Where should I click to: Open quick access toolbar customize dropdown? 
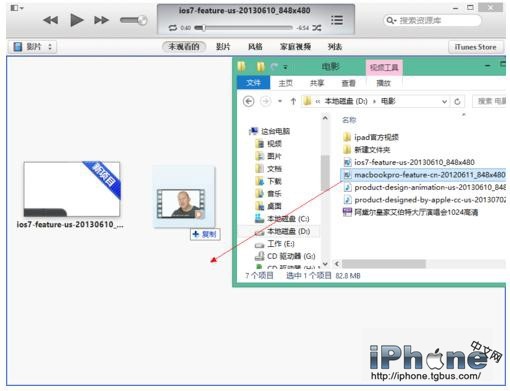[285, 67]
